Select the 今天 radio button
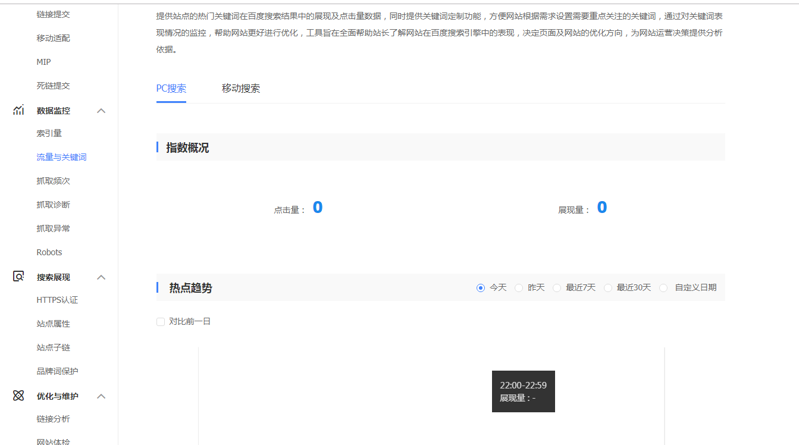Image resolution: width=799 pixels, height=445 pixels. click(x=480, y=288)
